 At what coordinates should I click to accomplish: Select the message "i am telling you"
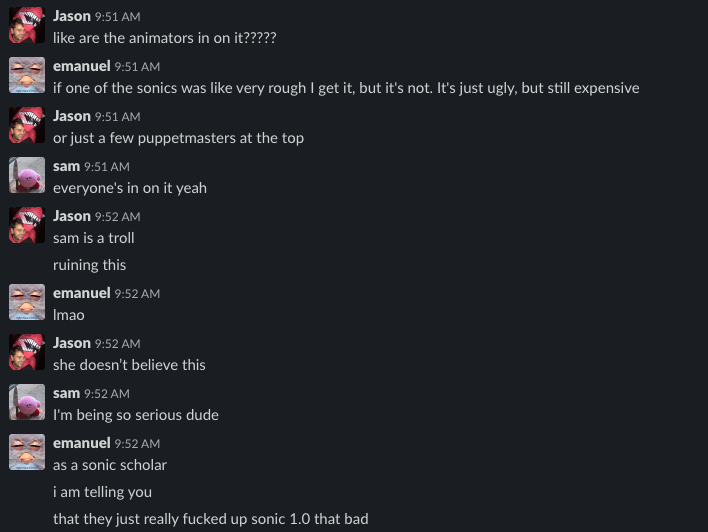pyautogui.click(x=102, y=492)
